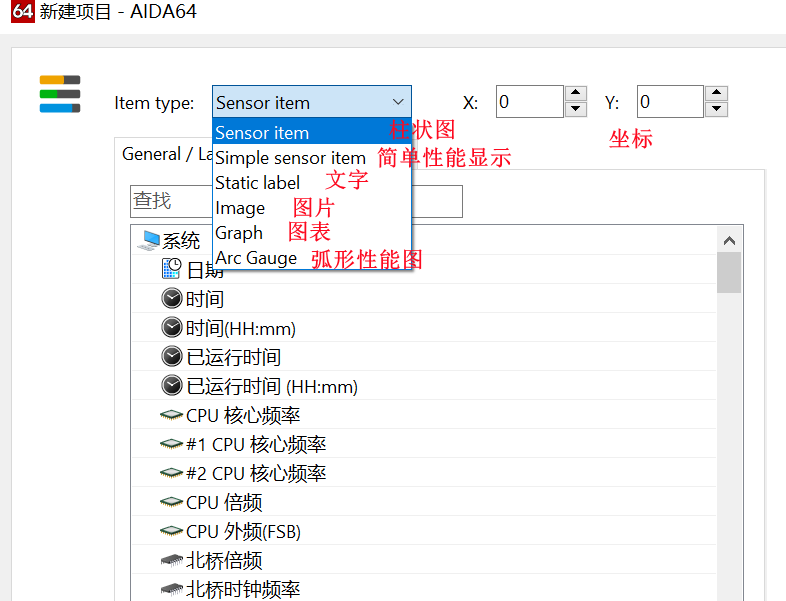Click the scroll-up arrow of the sensor list
The width and height of the screenshot is (786, 601).
pyautogui.click(x=729, y=241)
